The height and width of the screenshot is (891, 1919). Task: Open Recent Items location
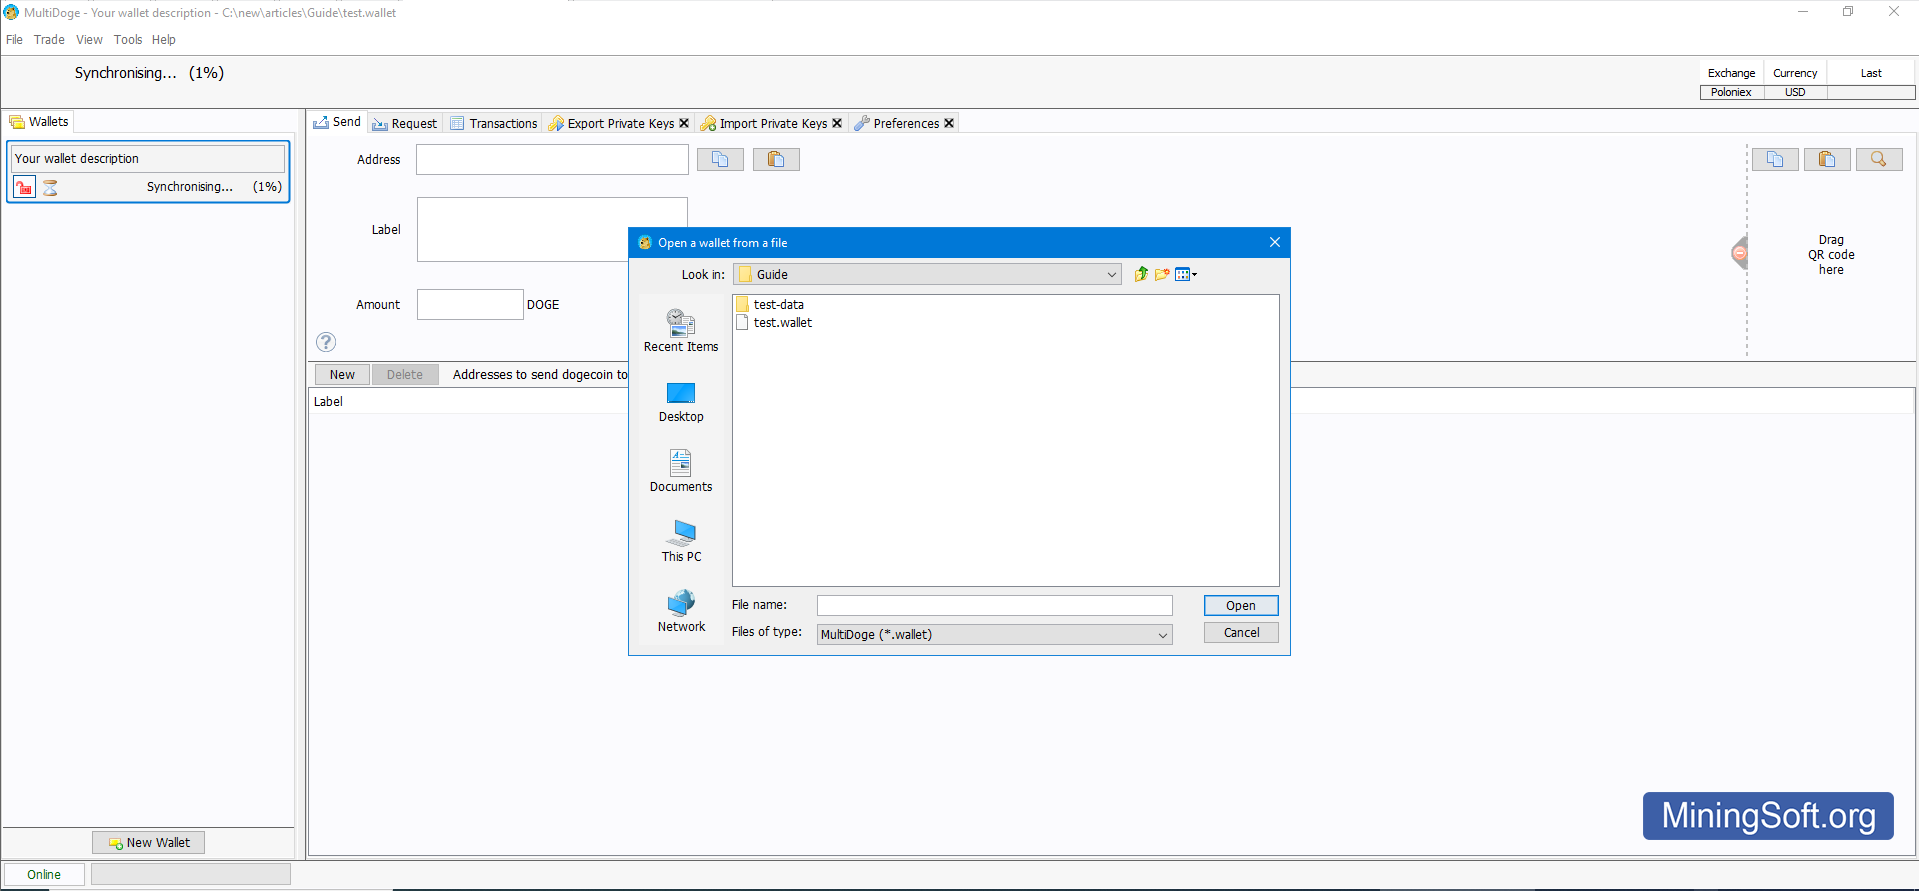coord(681,331)
